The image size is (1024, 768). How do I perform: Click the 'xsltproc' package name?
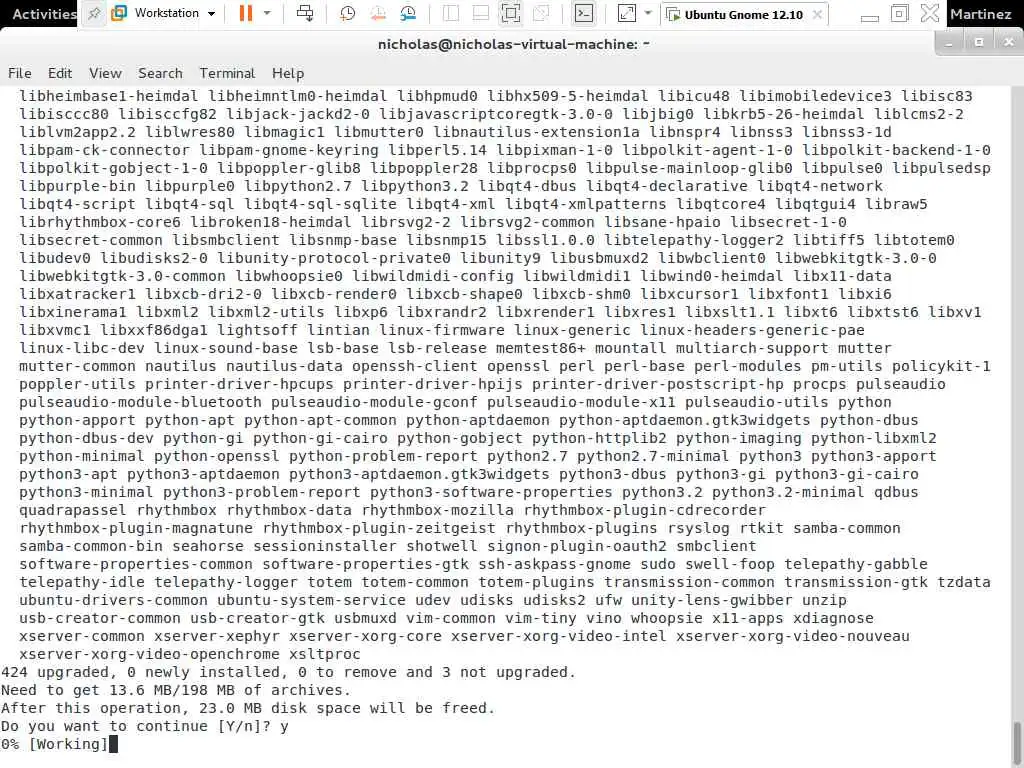pos(325,654)
